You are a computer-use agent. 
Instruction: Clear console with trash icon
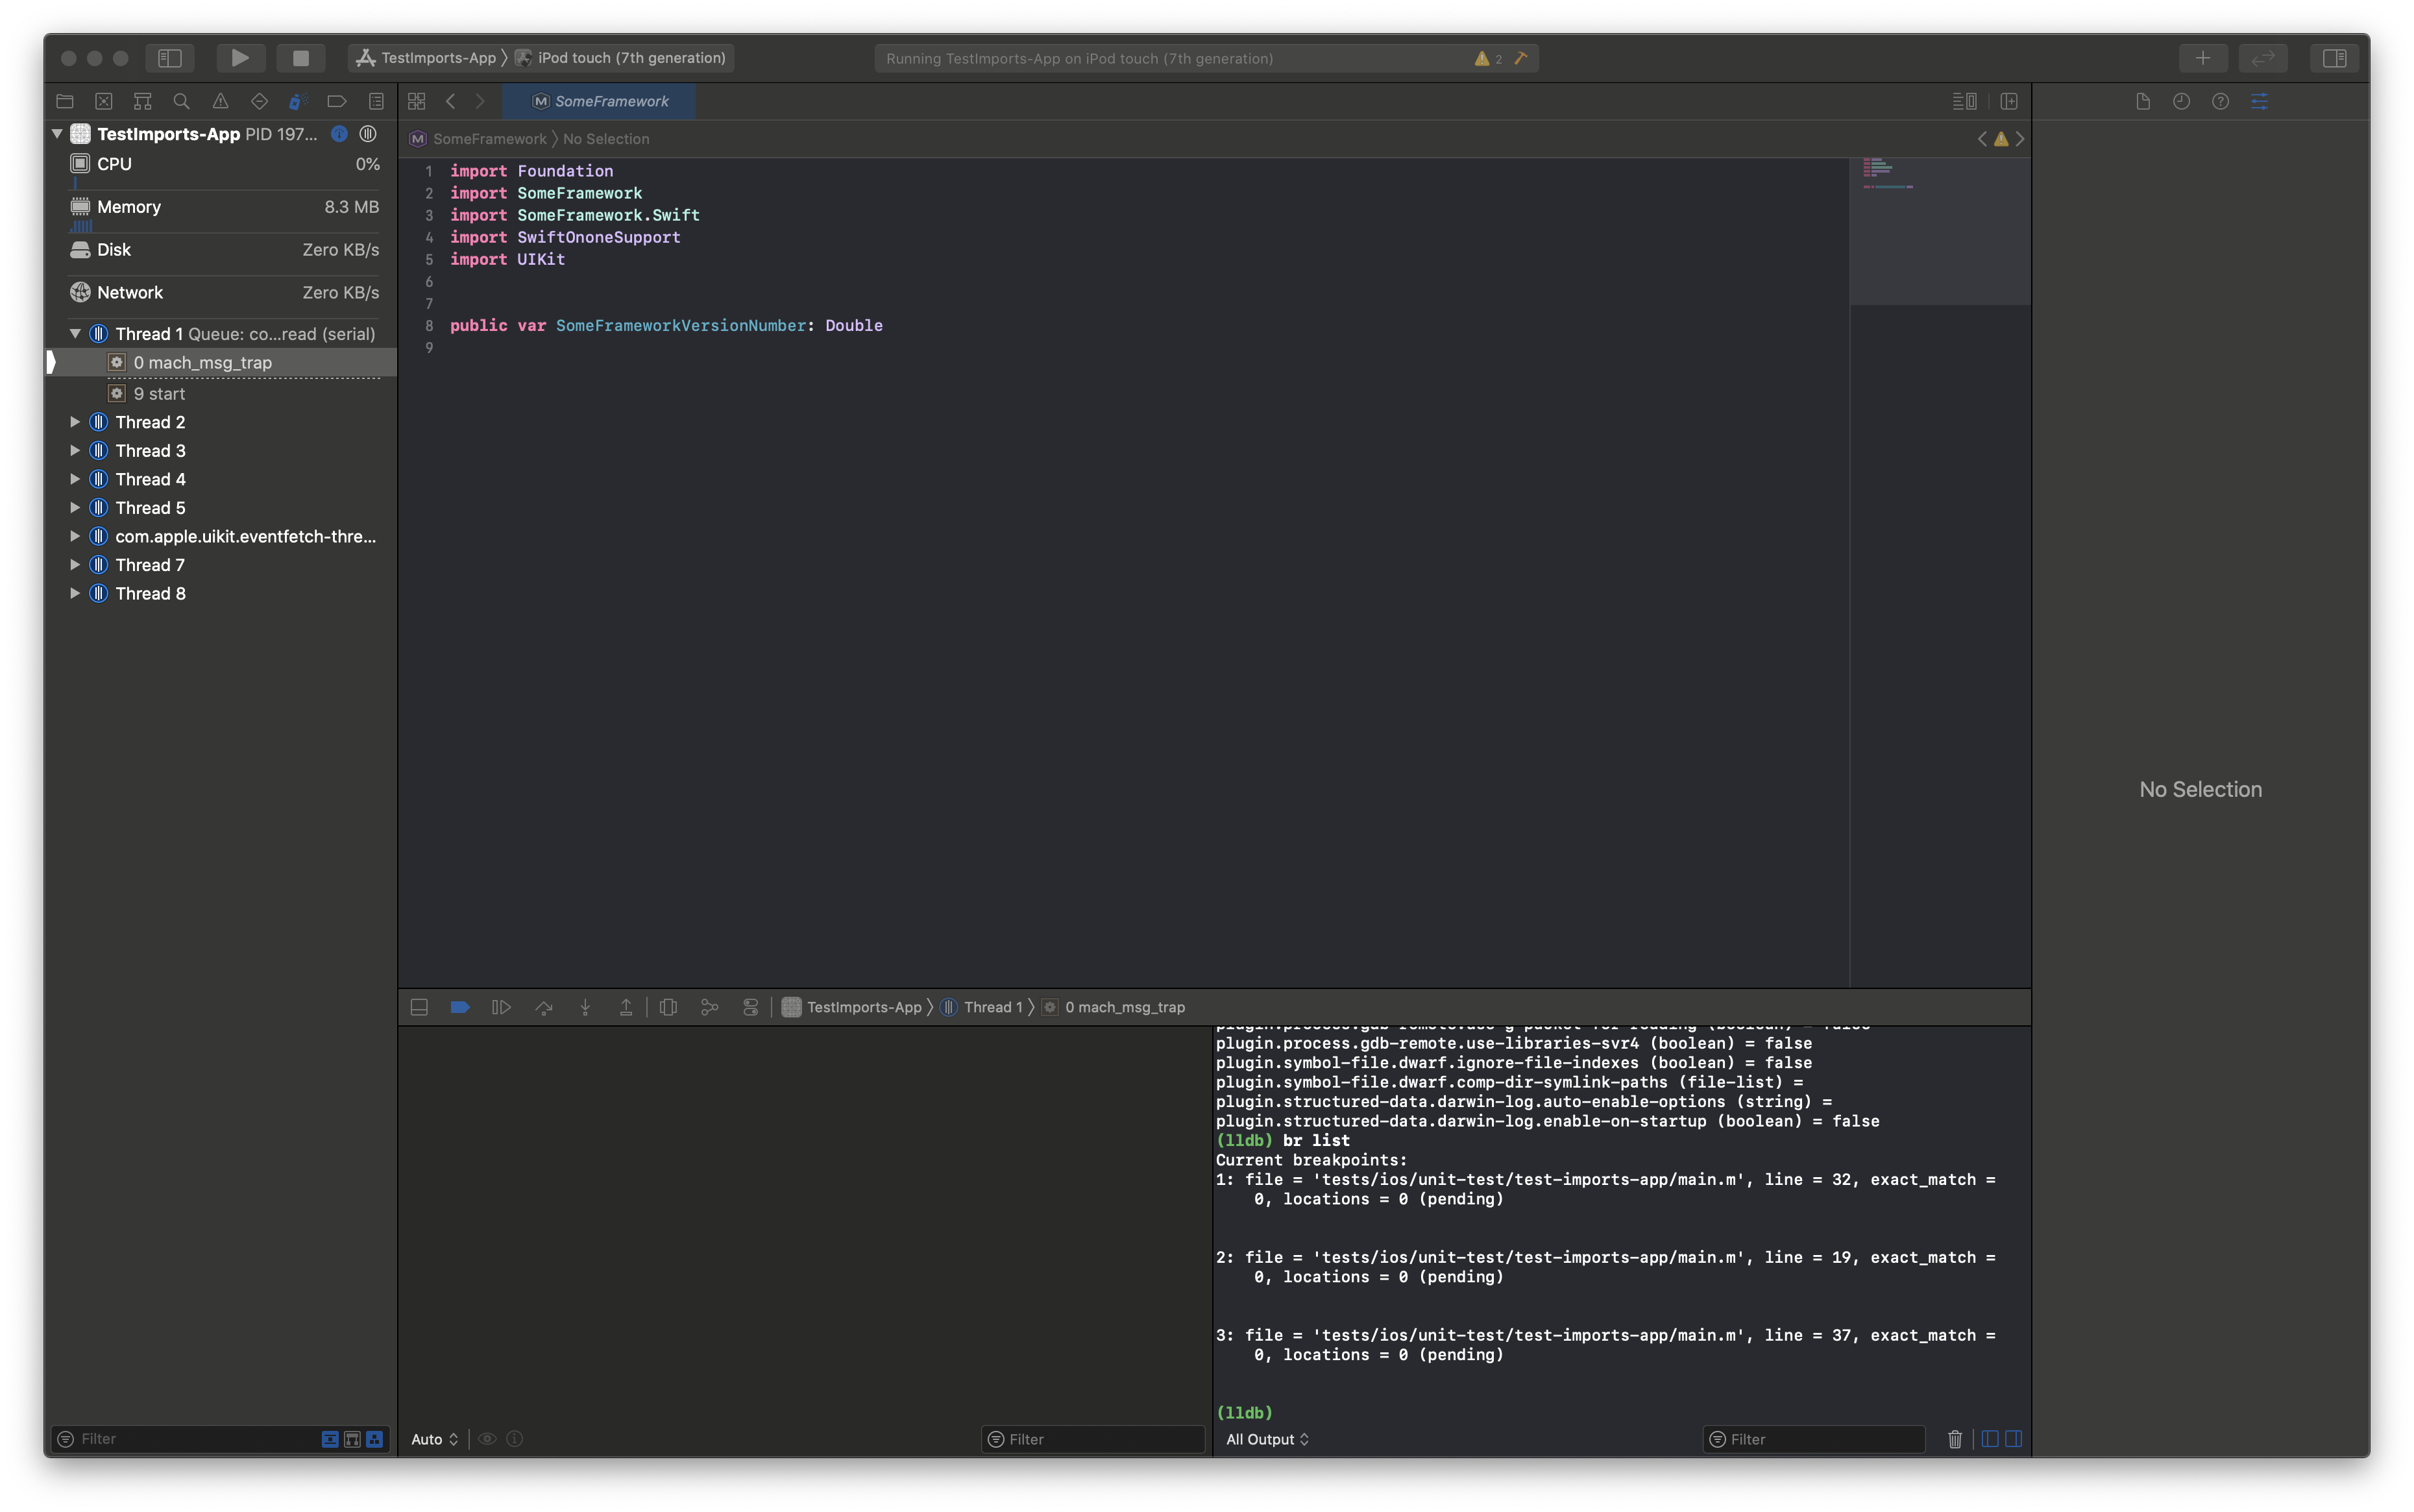1955,1439
